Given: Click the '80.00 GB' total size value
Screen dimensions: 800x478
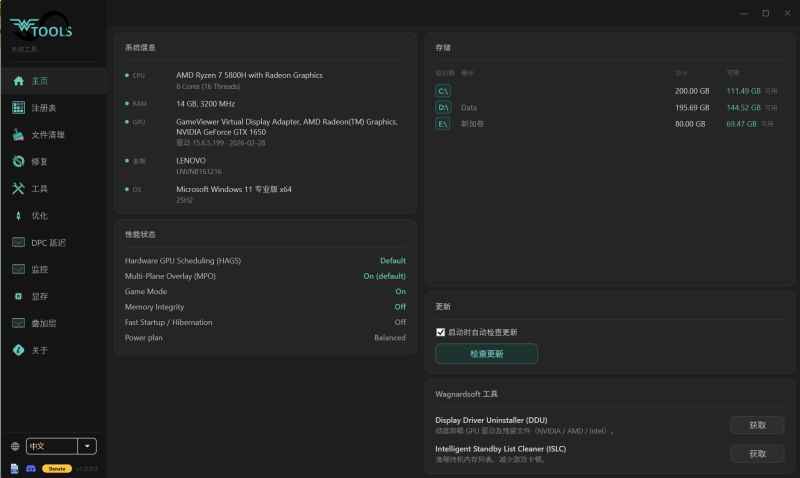Looking at the screenshot, I should [x=690, y=124].
